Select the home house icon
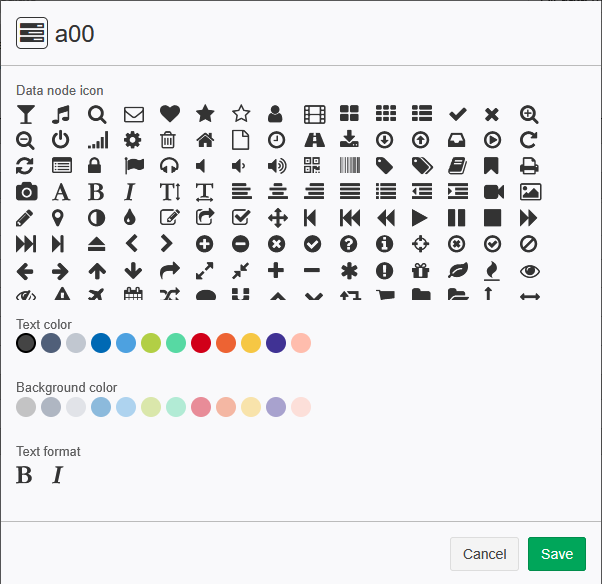Viewport: 602px width, 584px height. point(205,140)
